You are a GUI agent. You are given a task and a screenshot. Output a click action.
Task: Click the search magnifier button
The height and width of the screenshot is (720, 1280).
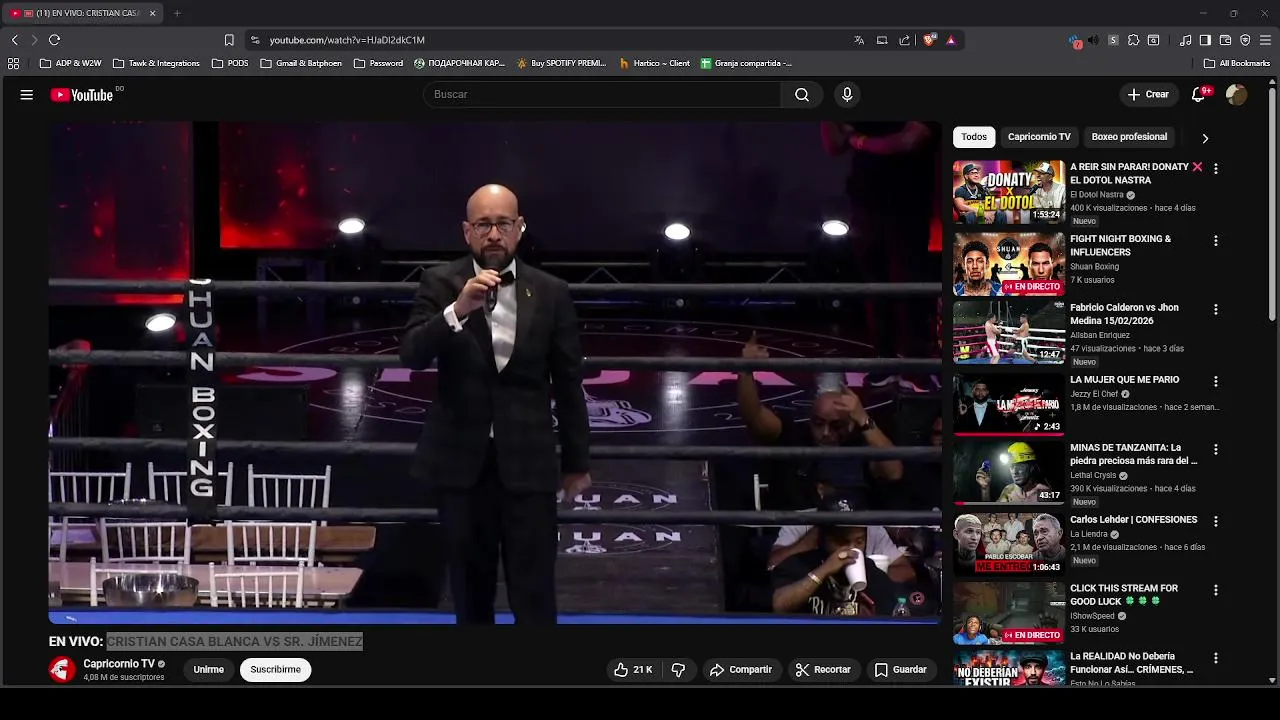pyautogui.click(x=802, y=95)
